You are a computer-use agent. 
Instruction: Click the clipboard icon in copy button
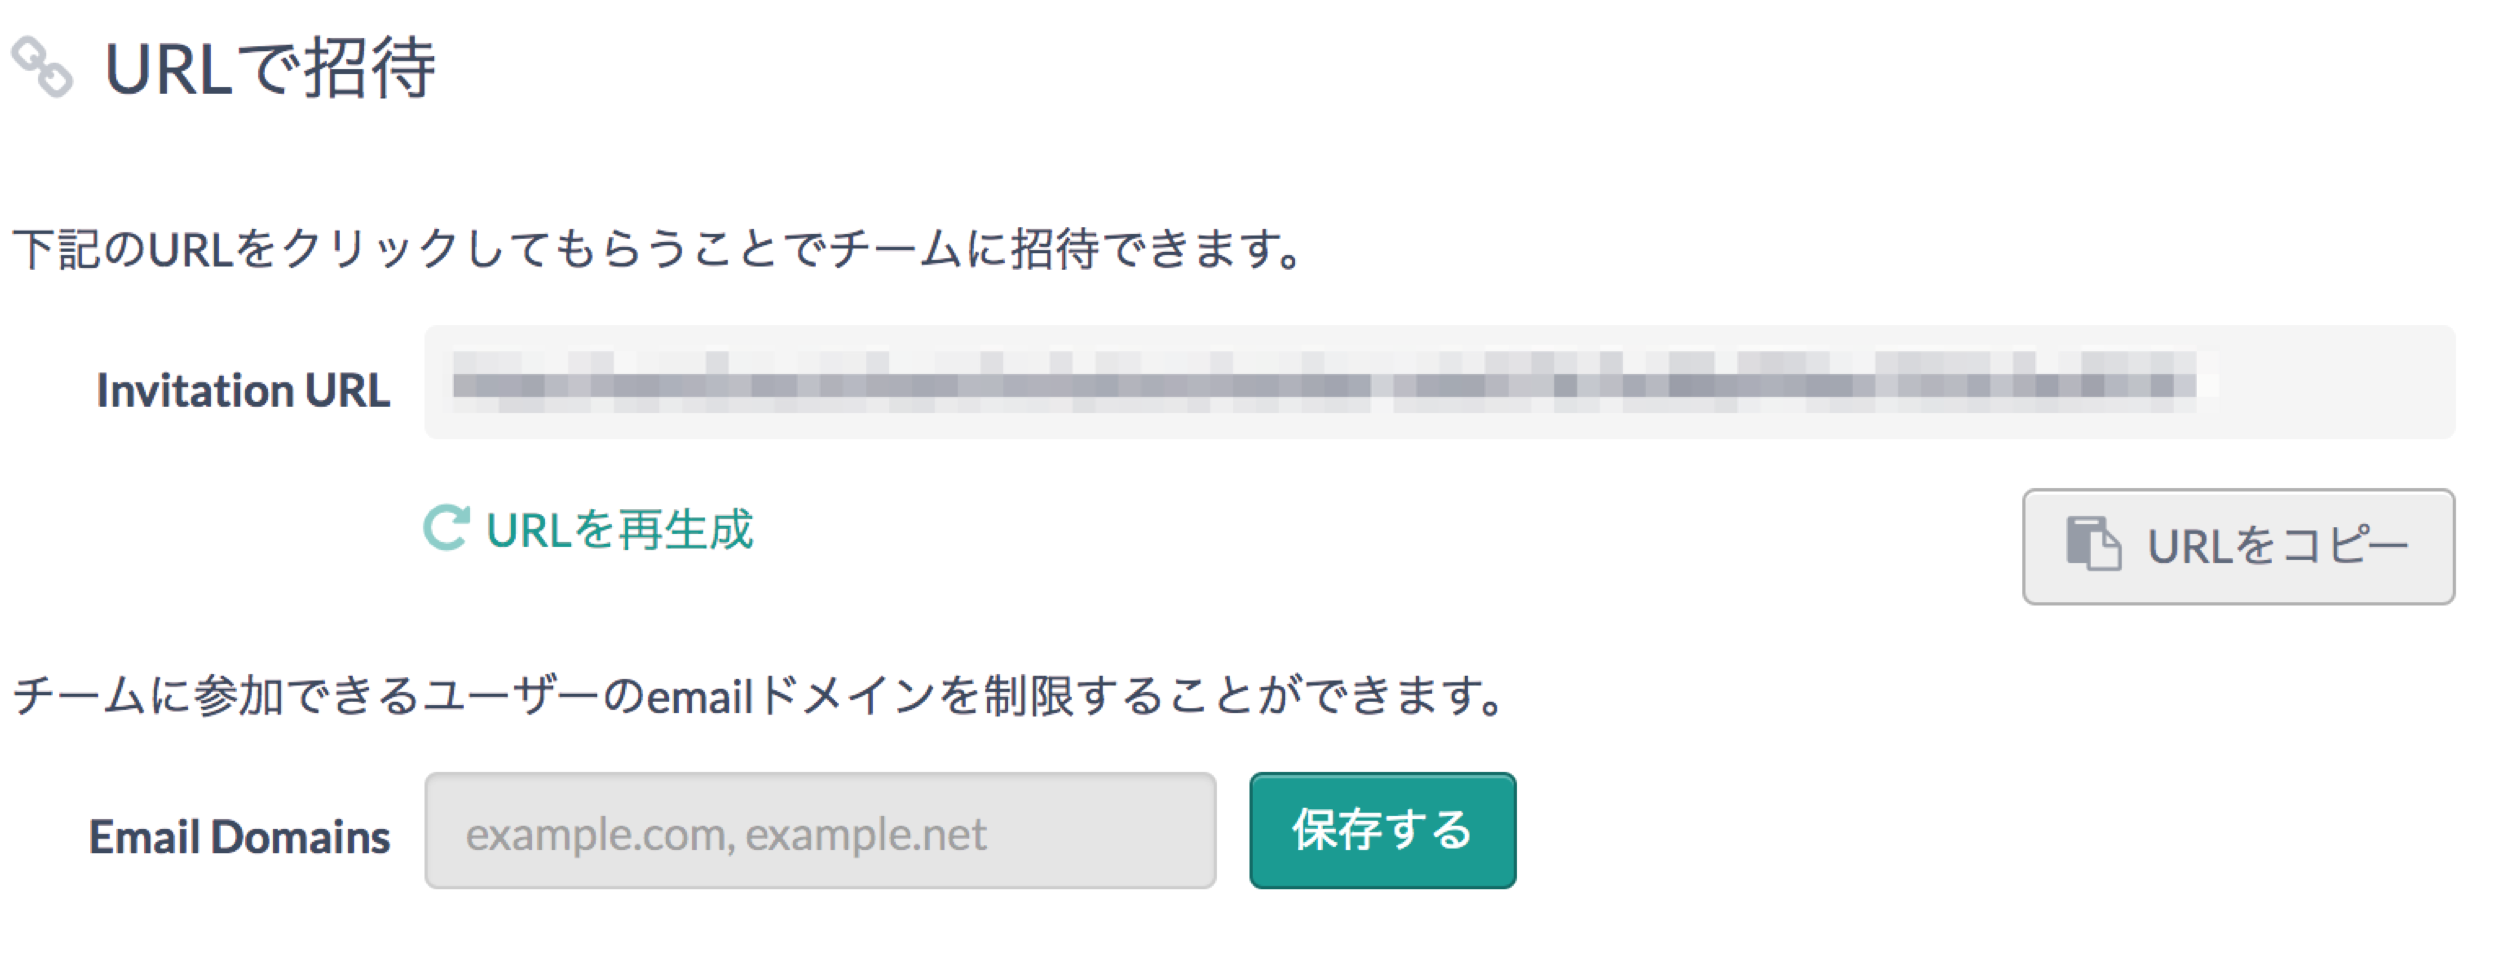click(2093, 545)
